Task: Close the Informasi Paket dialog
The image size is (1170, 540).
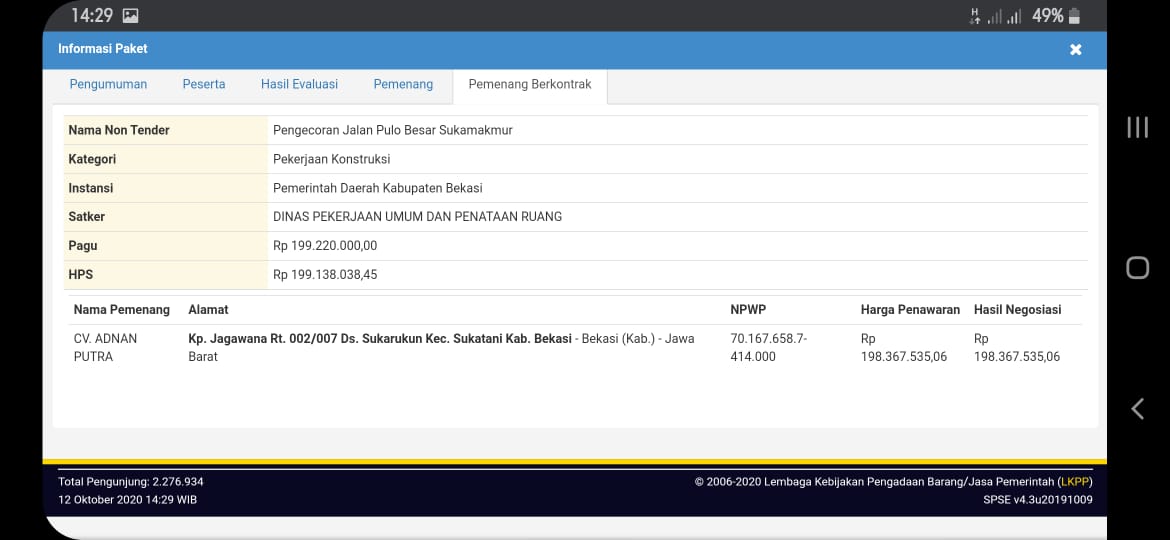Action: (x=1075, y=49)
